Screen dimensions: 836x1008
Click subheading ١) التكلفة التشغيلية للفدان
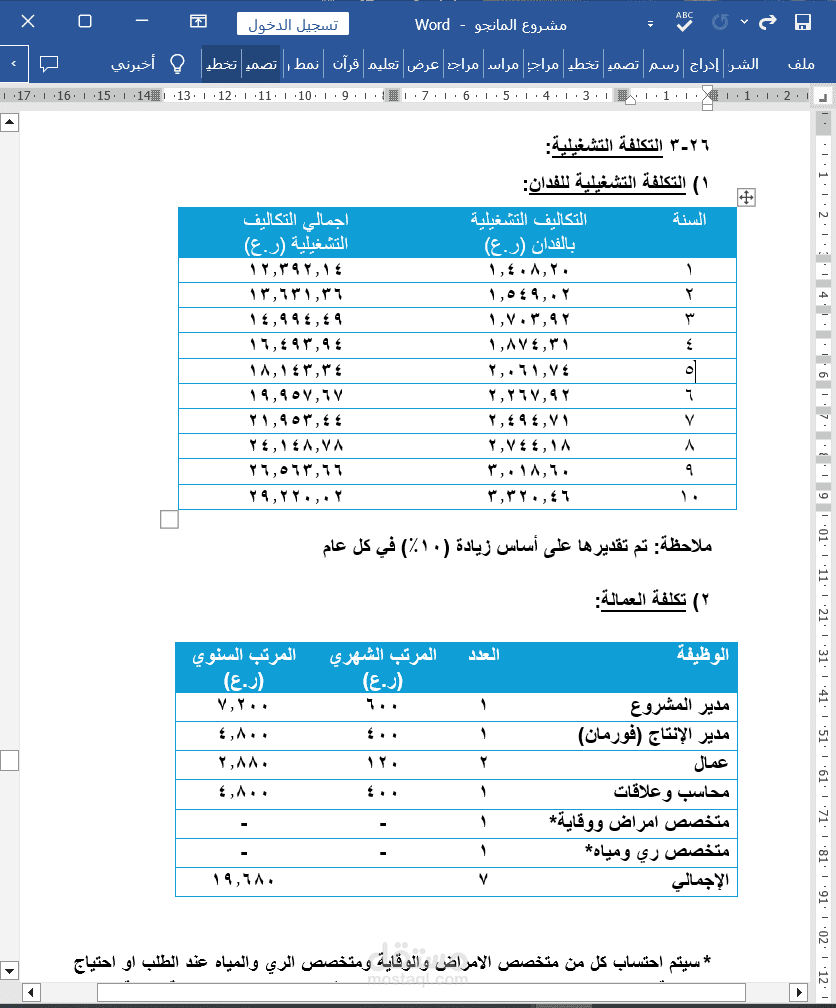click(615, 183)
